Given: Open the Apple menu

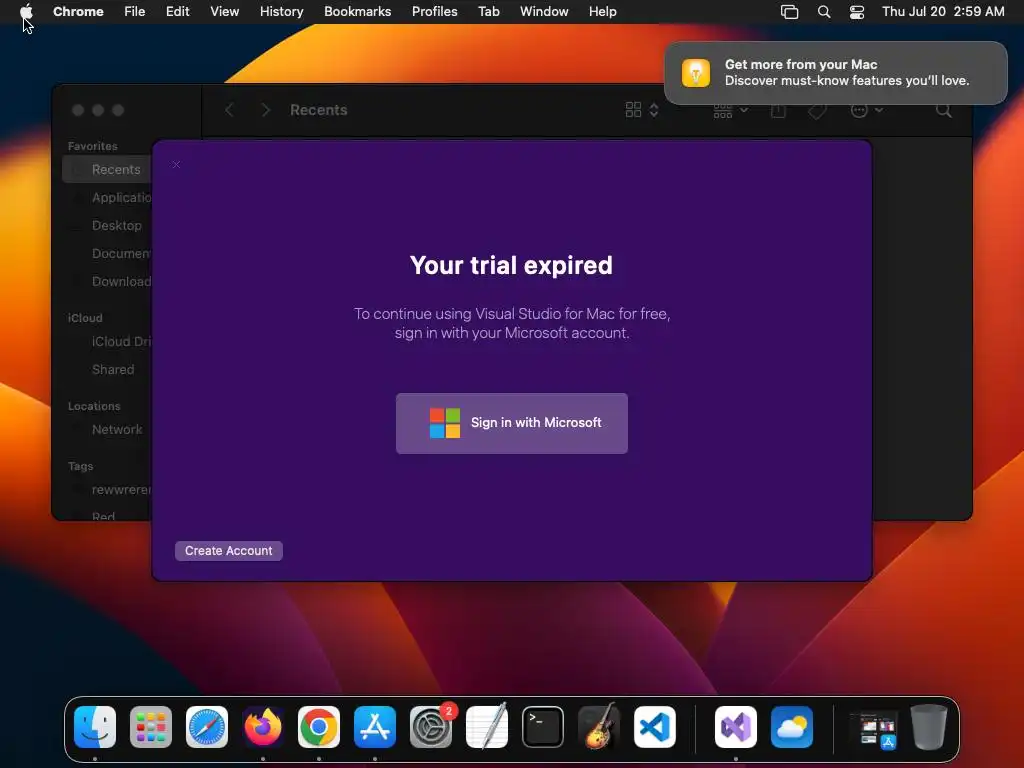Looking at the screenshot, I should tap(26, 12).
